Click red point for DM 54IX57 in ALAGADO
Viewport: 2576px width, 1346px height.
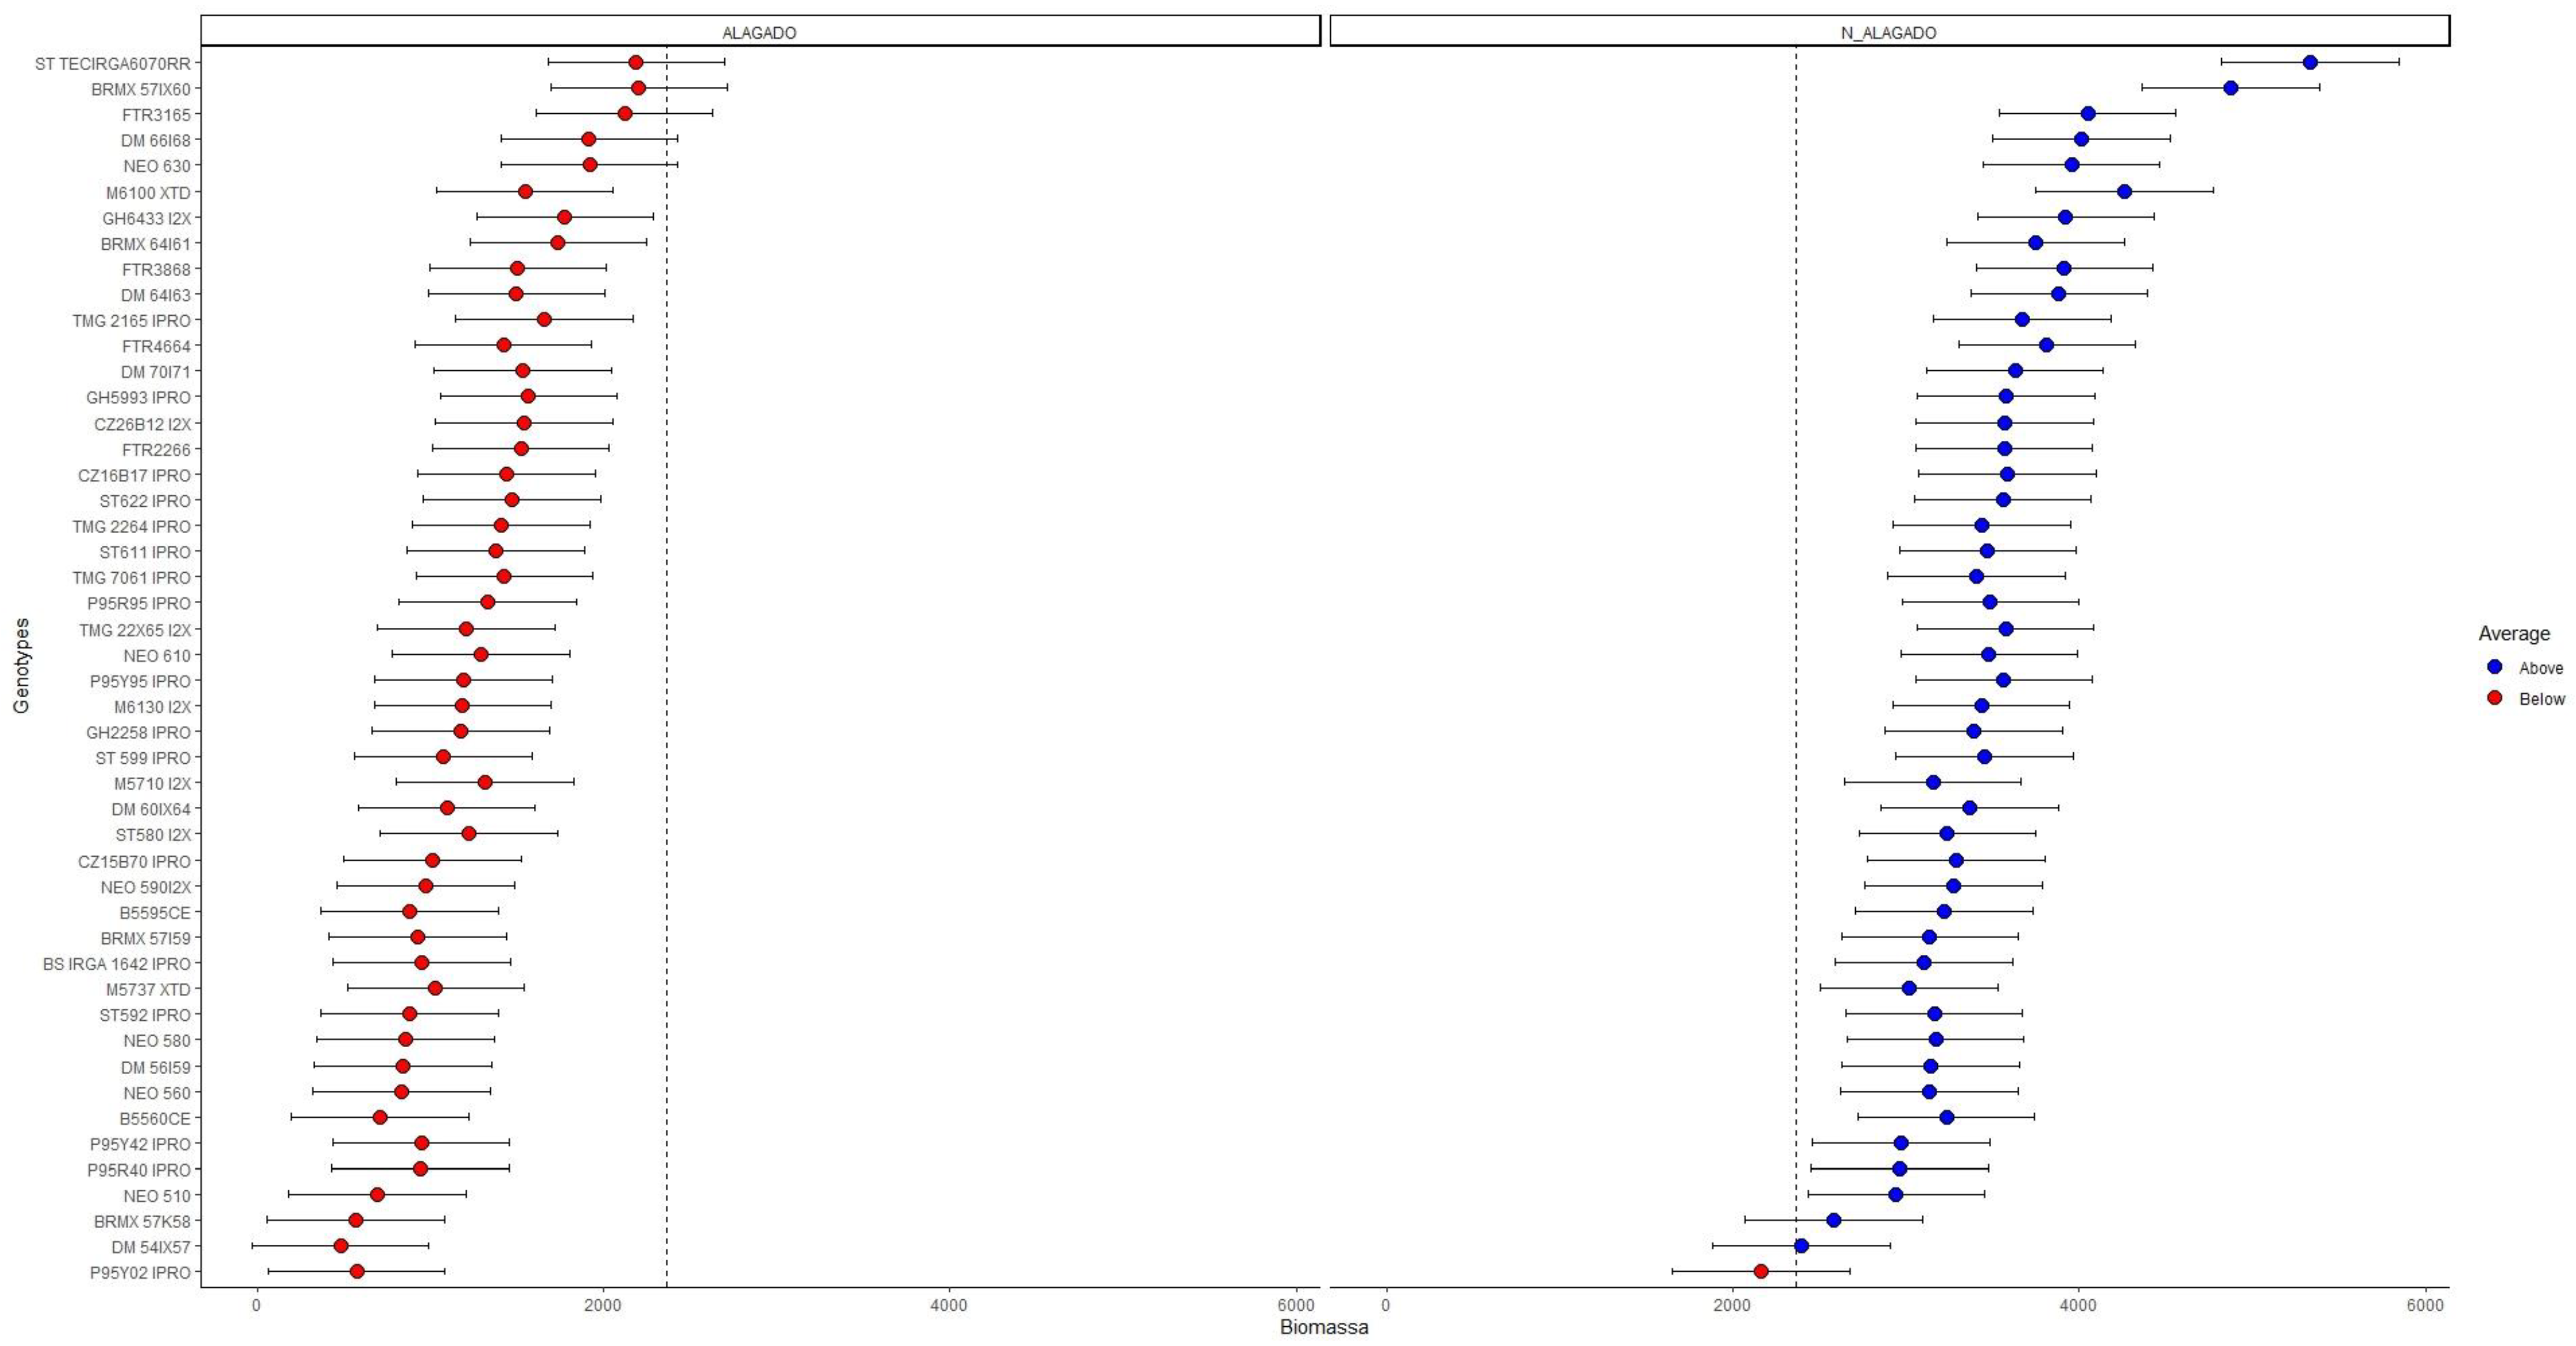[x=341, y=1245]
